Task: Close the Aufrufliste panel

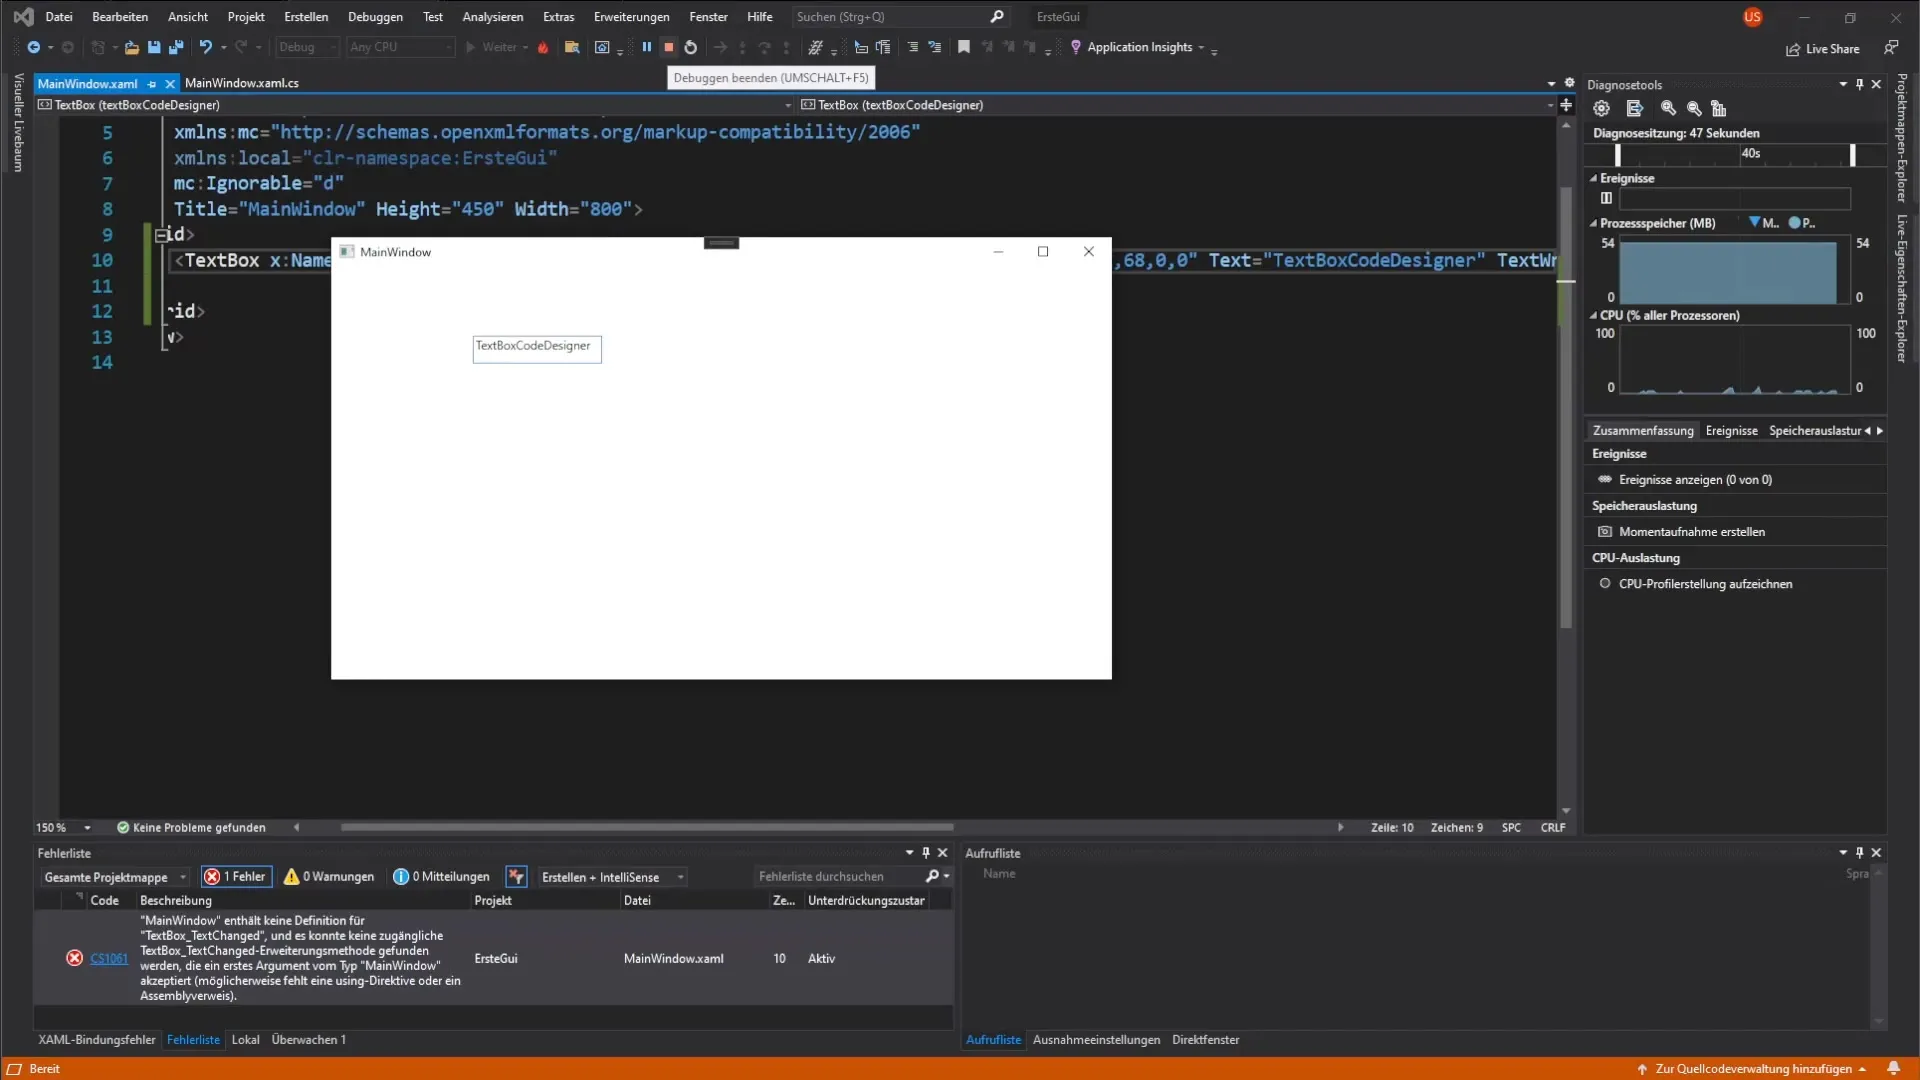Action: (1877, 853)
